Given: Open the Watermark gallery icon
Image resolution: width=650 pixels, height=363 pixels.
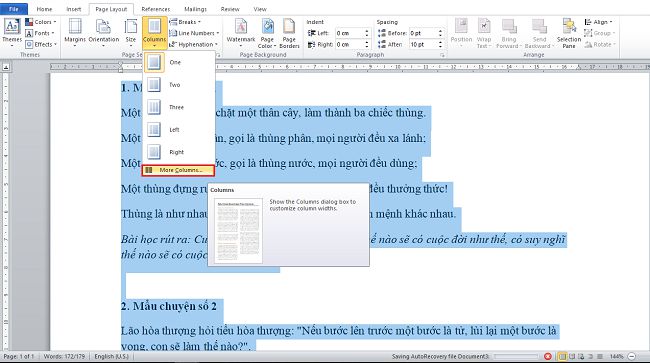Looking at the screenshot, I should click(x=241, y=32).
